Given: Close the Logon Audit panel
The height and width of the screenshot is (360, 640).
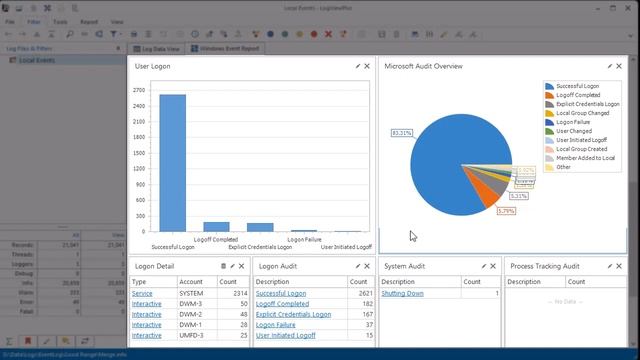Looking at the screenshot, I should click(x=367, y=266).
